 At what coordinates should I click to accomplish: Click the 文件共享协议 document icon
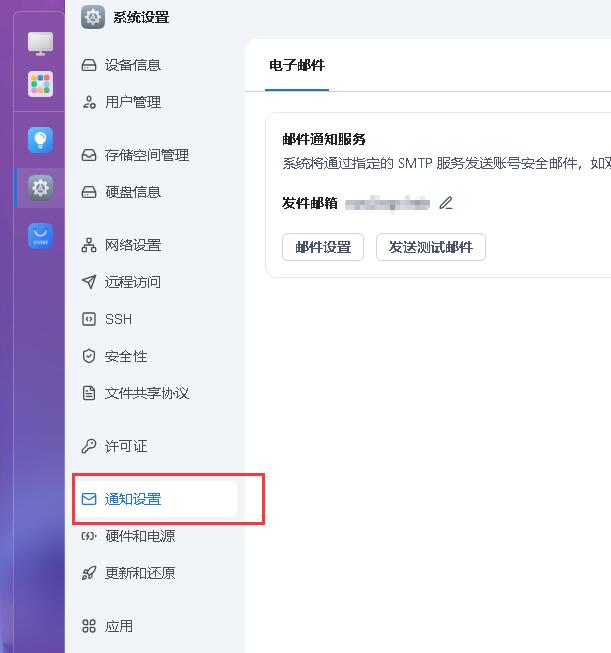click(x=89, y=393)
